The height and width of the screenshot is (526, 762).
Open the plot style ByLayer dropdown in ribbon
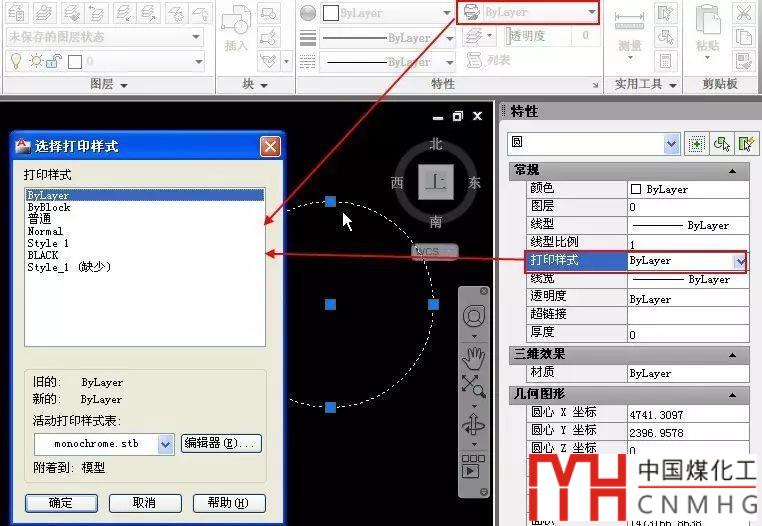coord(592,12)
